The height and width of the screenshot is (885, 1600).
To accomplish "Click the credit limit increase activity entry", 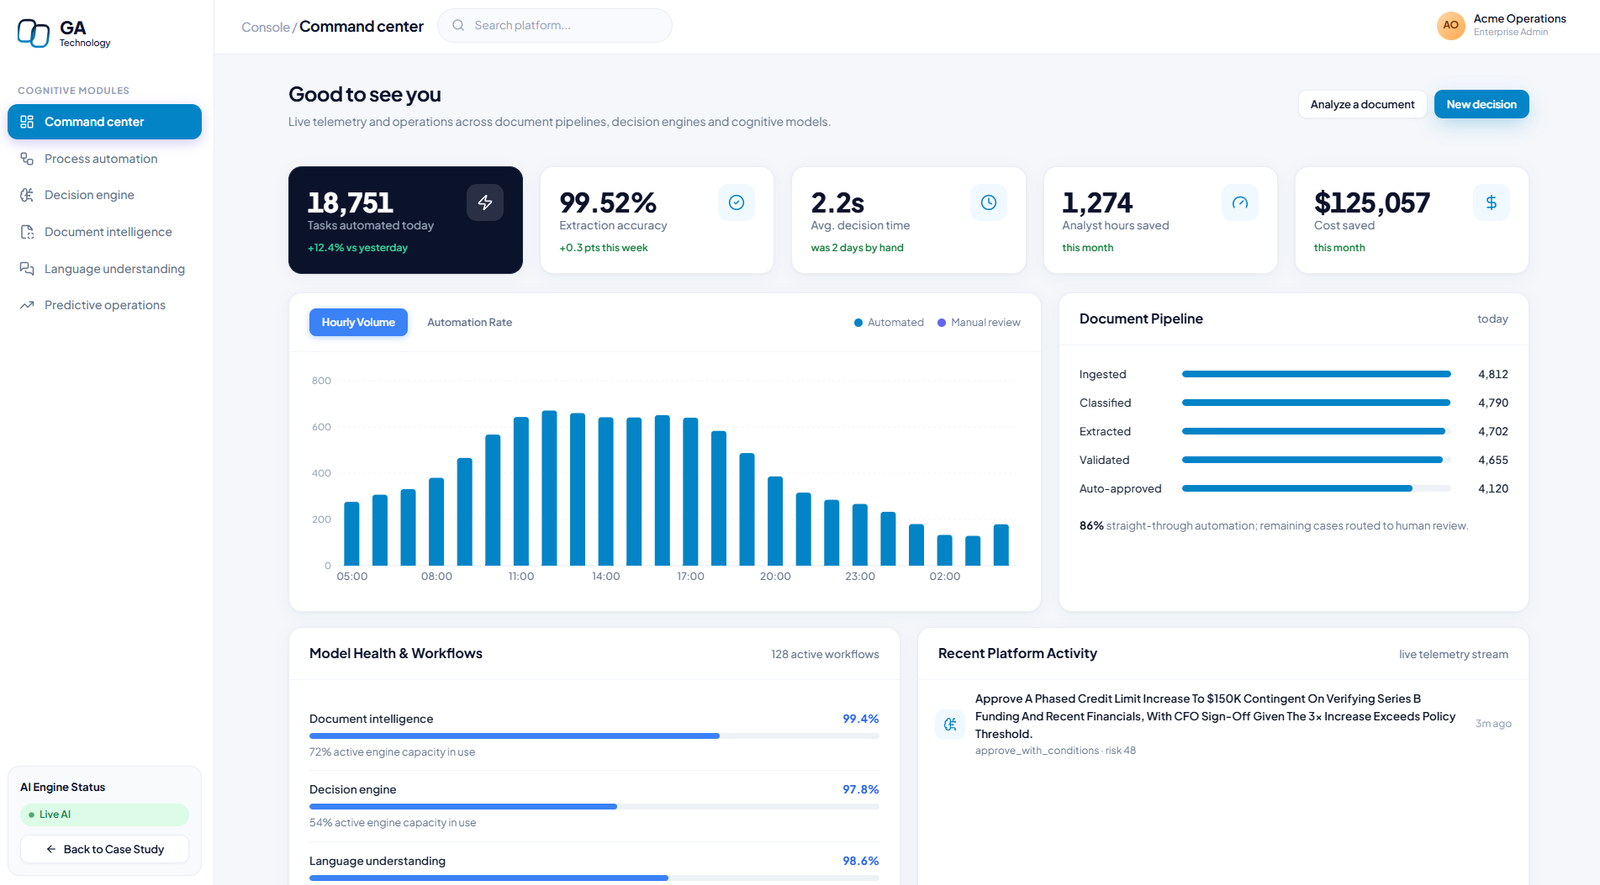I will coord(1223,724).
